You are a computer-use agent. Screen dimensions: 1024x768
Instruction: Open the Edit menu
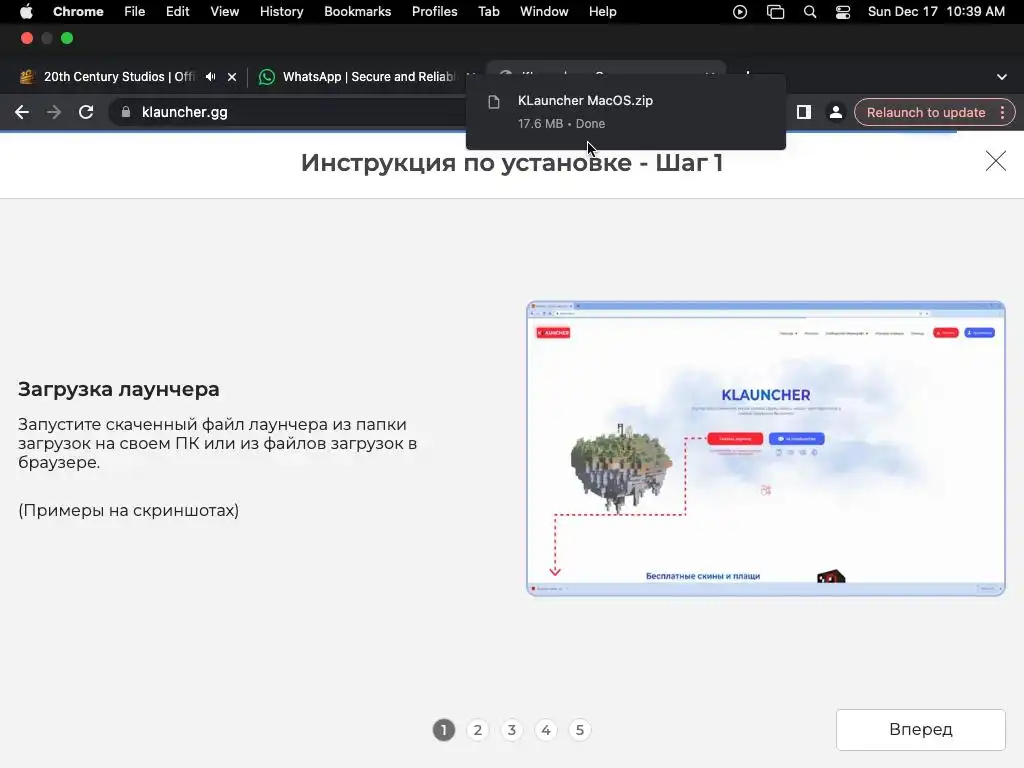tap(177, 12)
